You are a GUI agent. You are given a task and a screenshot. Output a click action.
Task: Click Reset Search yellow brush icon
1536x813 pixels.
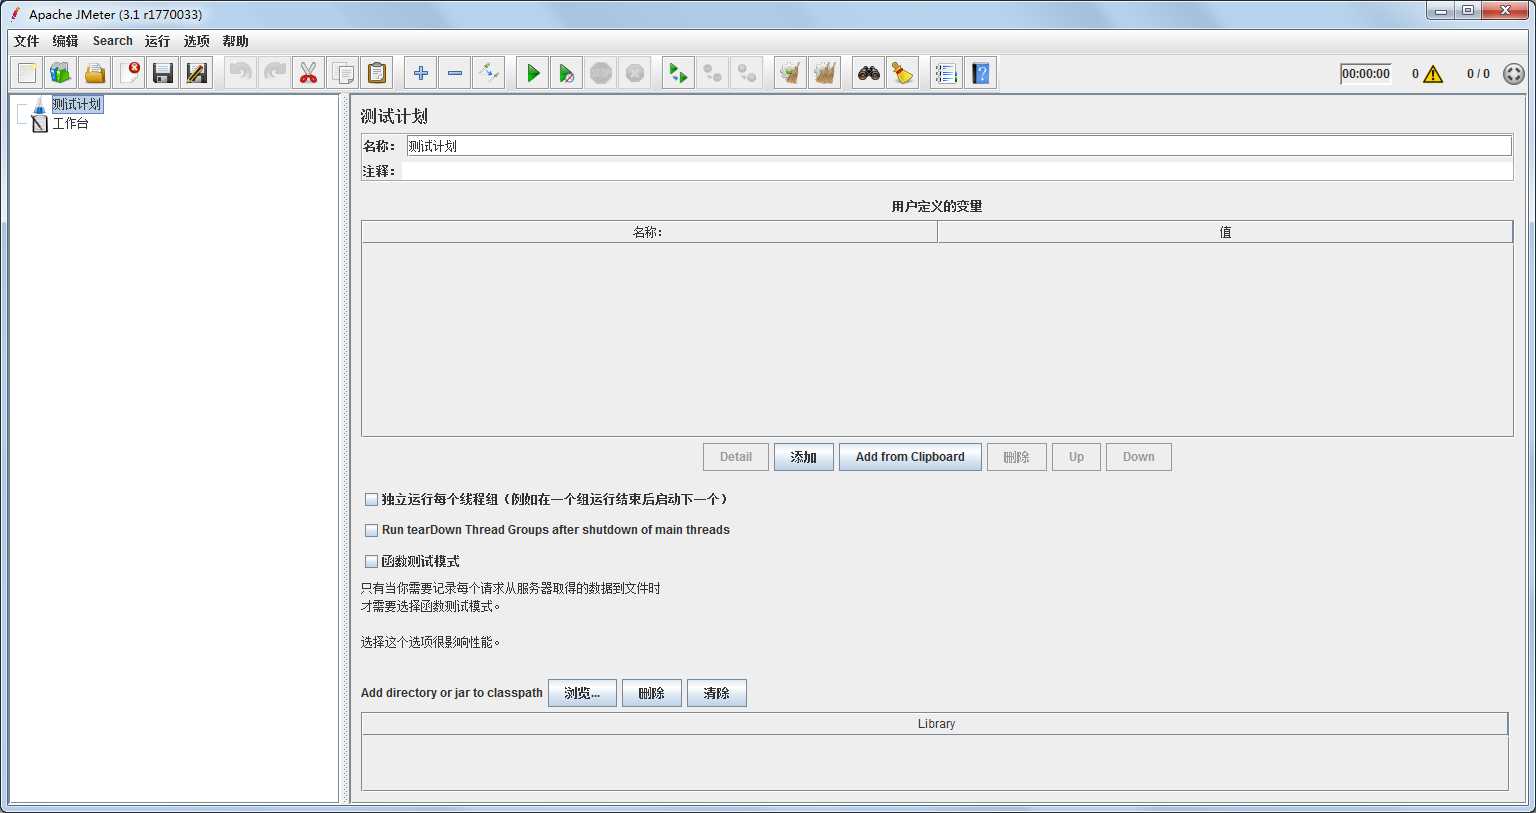coord(903,73)
